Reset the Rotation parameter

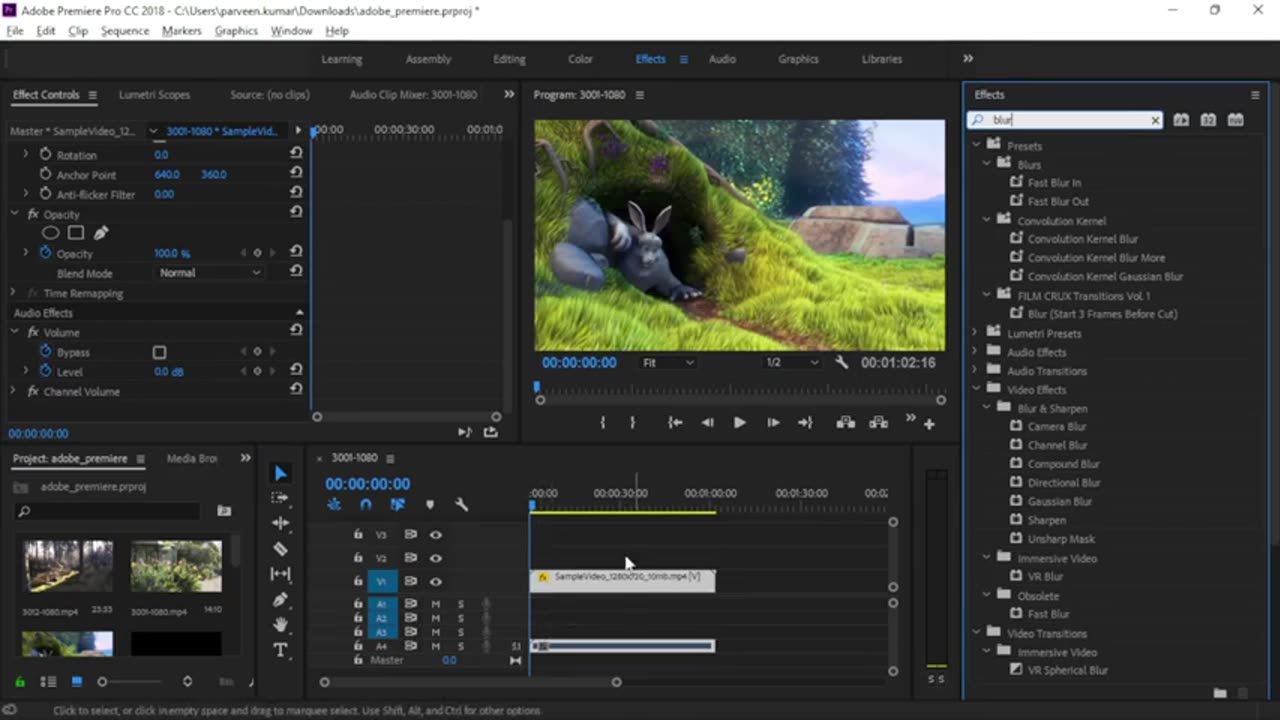(x=296, y=153)
